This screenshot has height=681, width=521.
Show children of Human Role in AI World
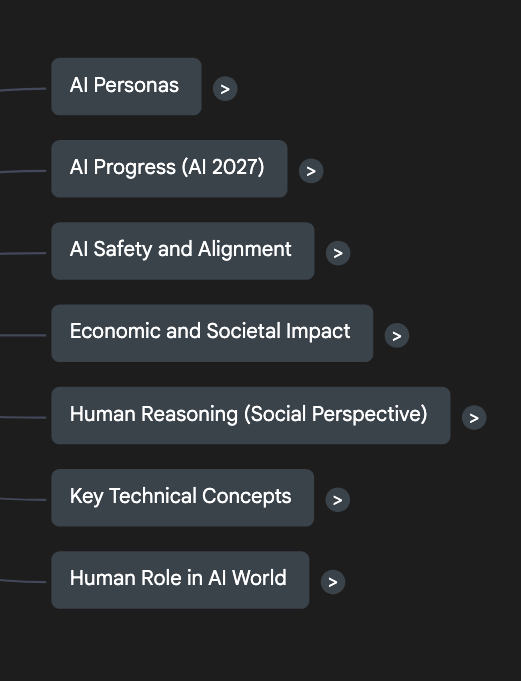[x=333, y=582]
